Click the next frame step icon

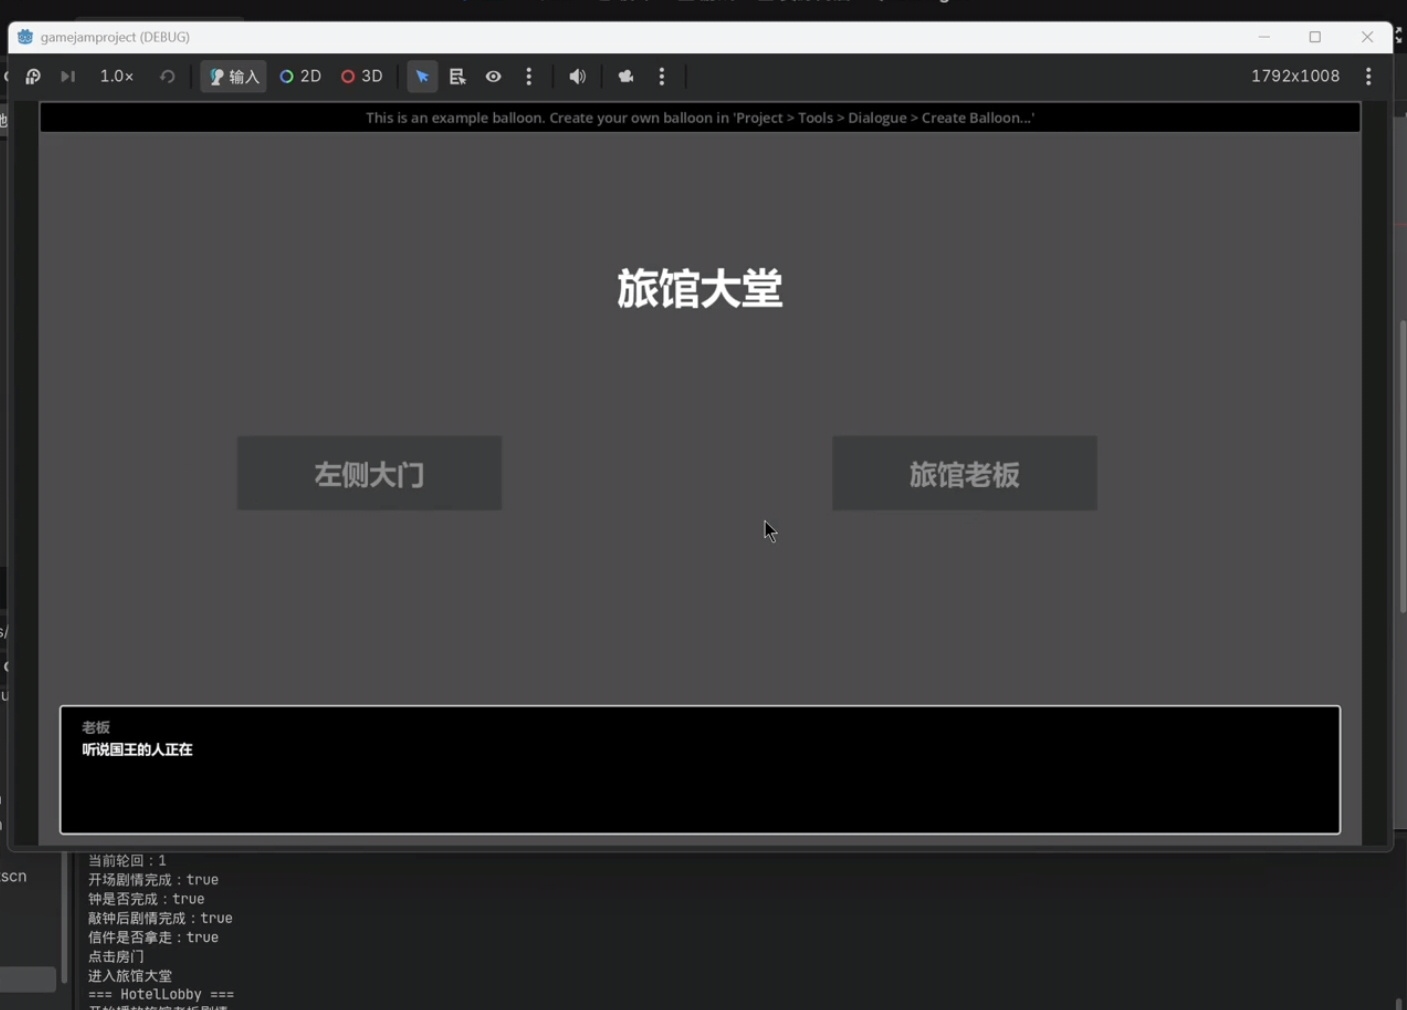click(68, 76)
